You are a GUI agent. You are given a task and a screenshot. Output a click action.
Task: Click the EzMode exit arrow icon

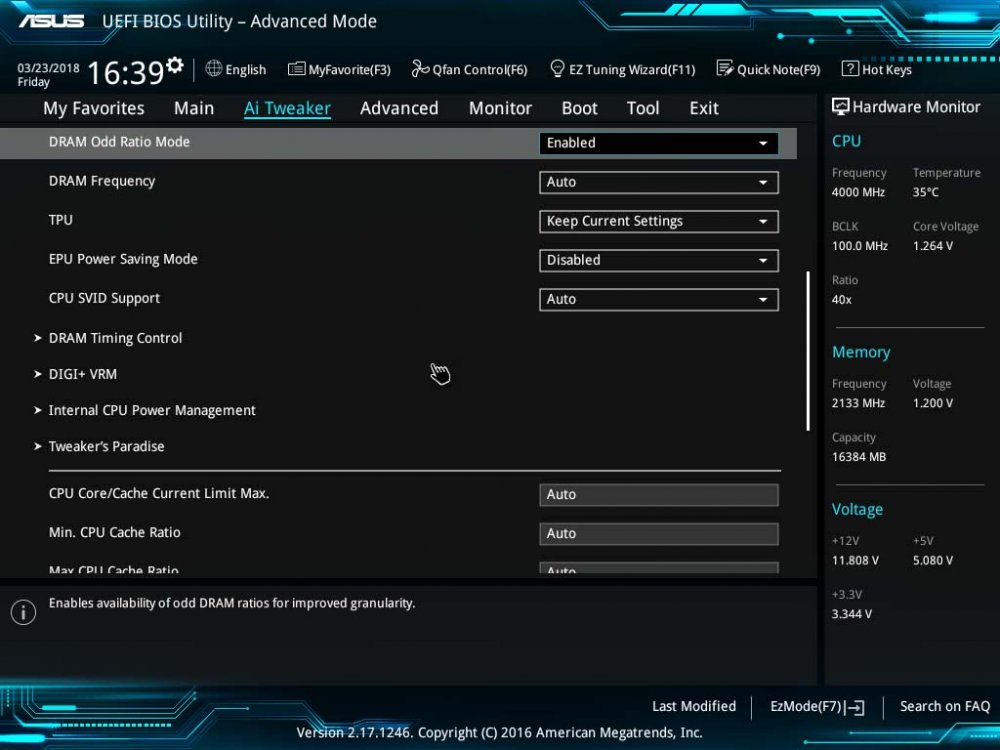tap(855, 707)
